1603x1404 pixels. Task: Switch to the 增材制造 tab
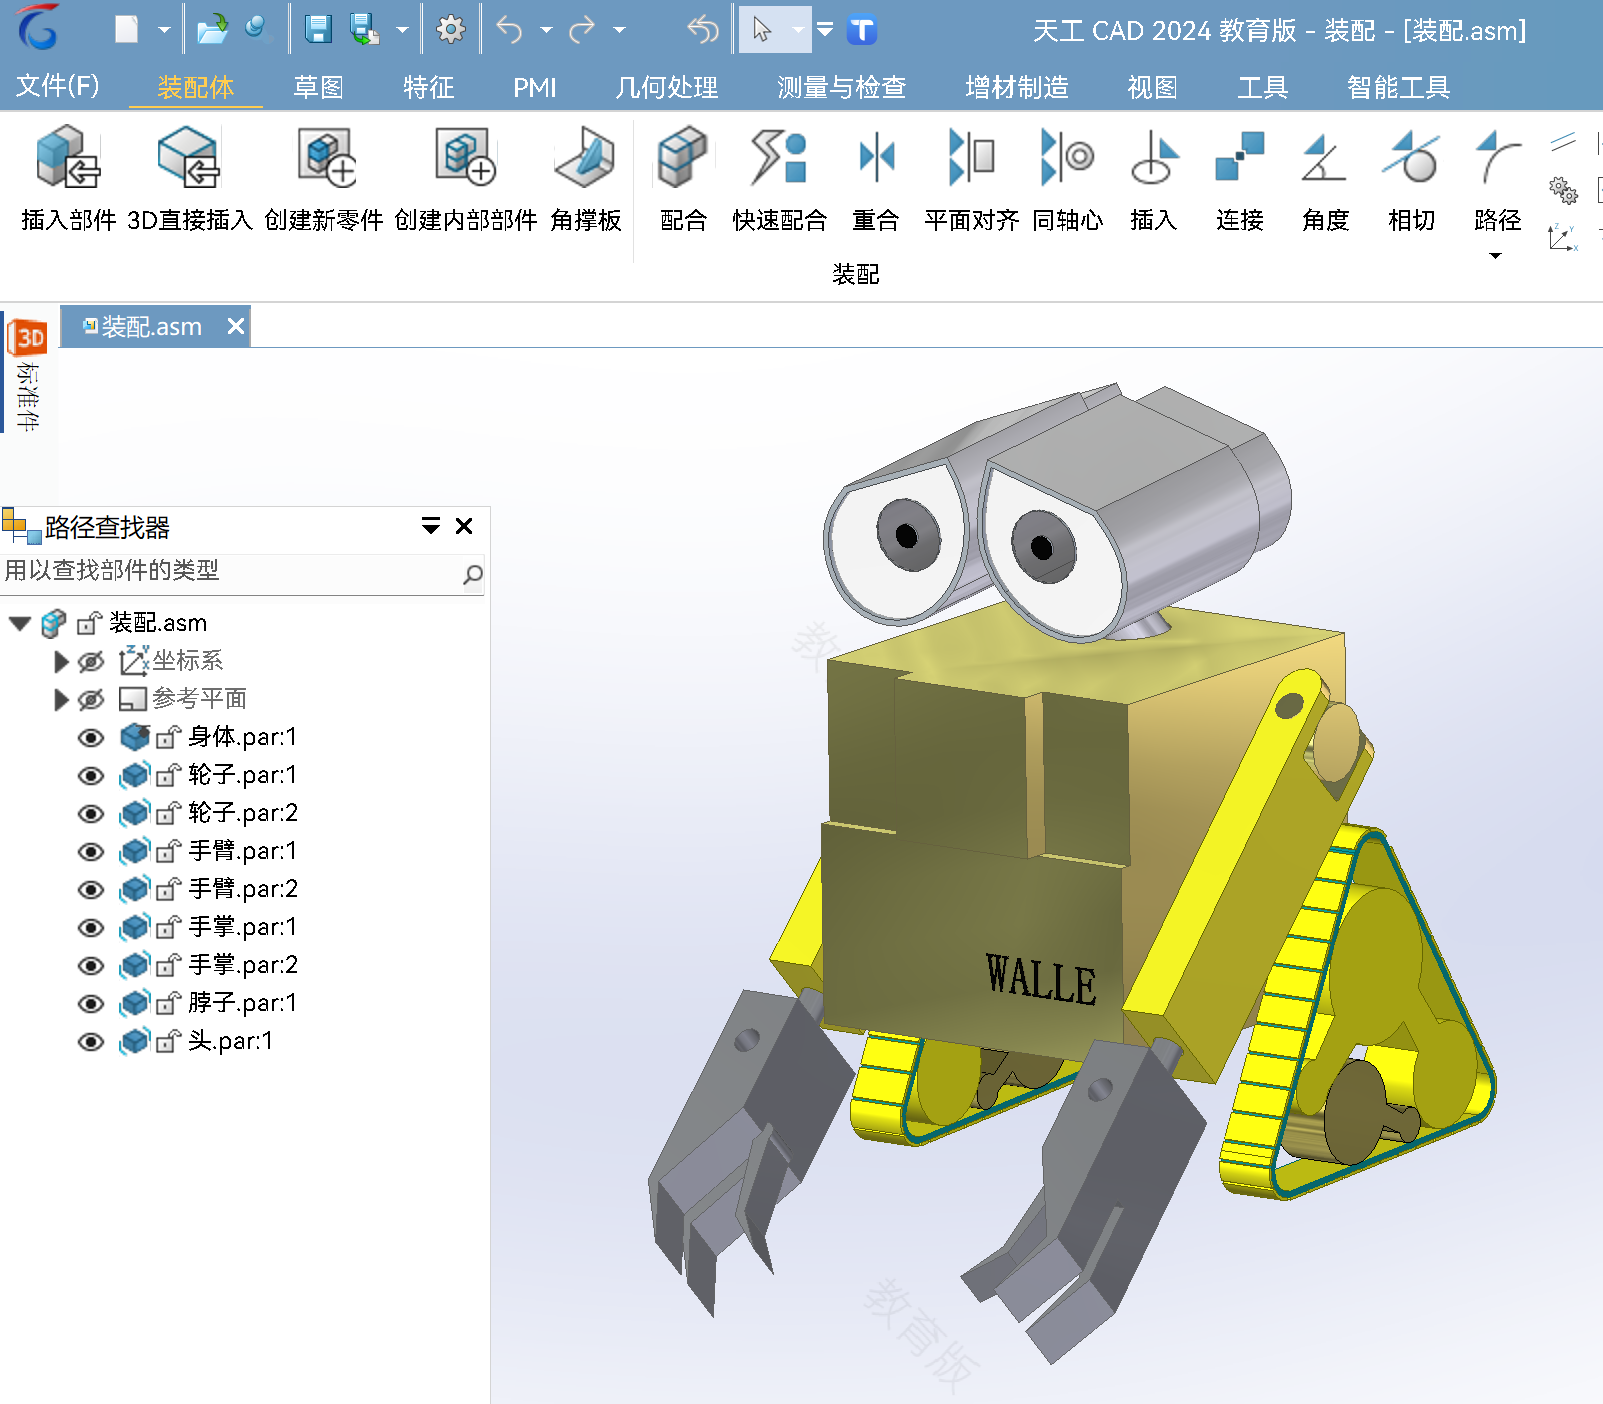click(1017, 88)
